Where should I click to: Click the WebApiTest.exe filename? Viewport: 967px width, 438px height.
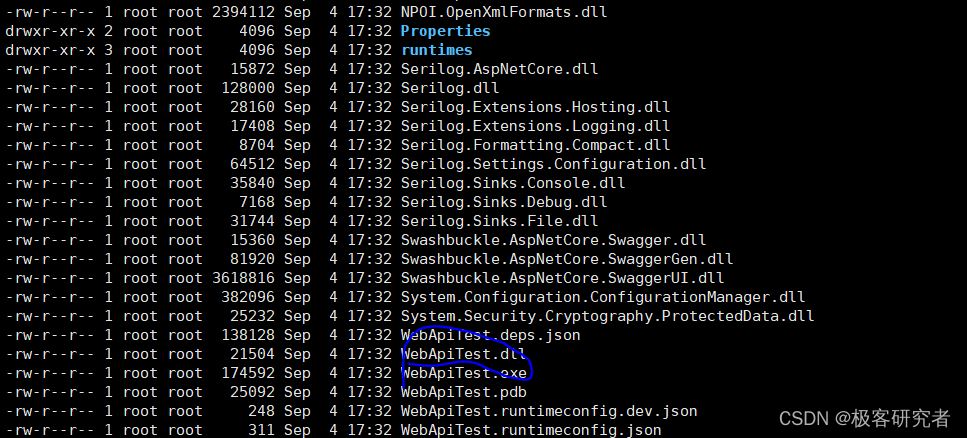click(463, 373)
